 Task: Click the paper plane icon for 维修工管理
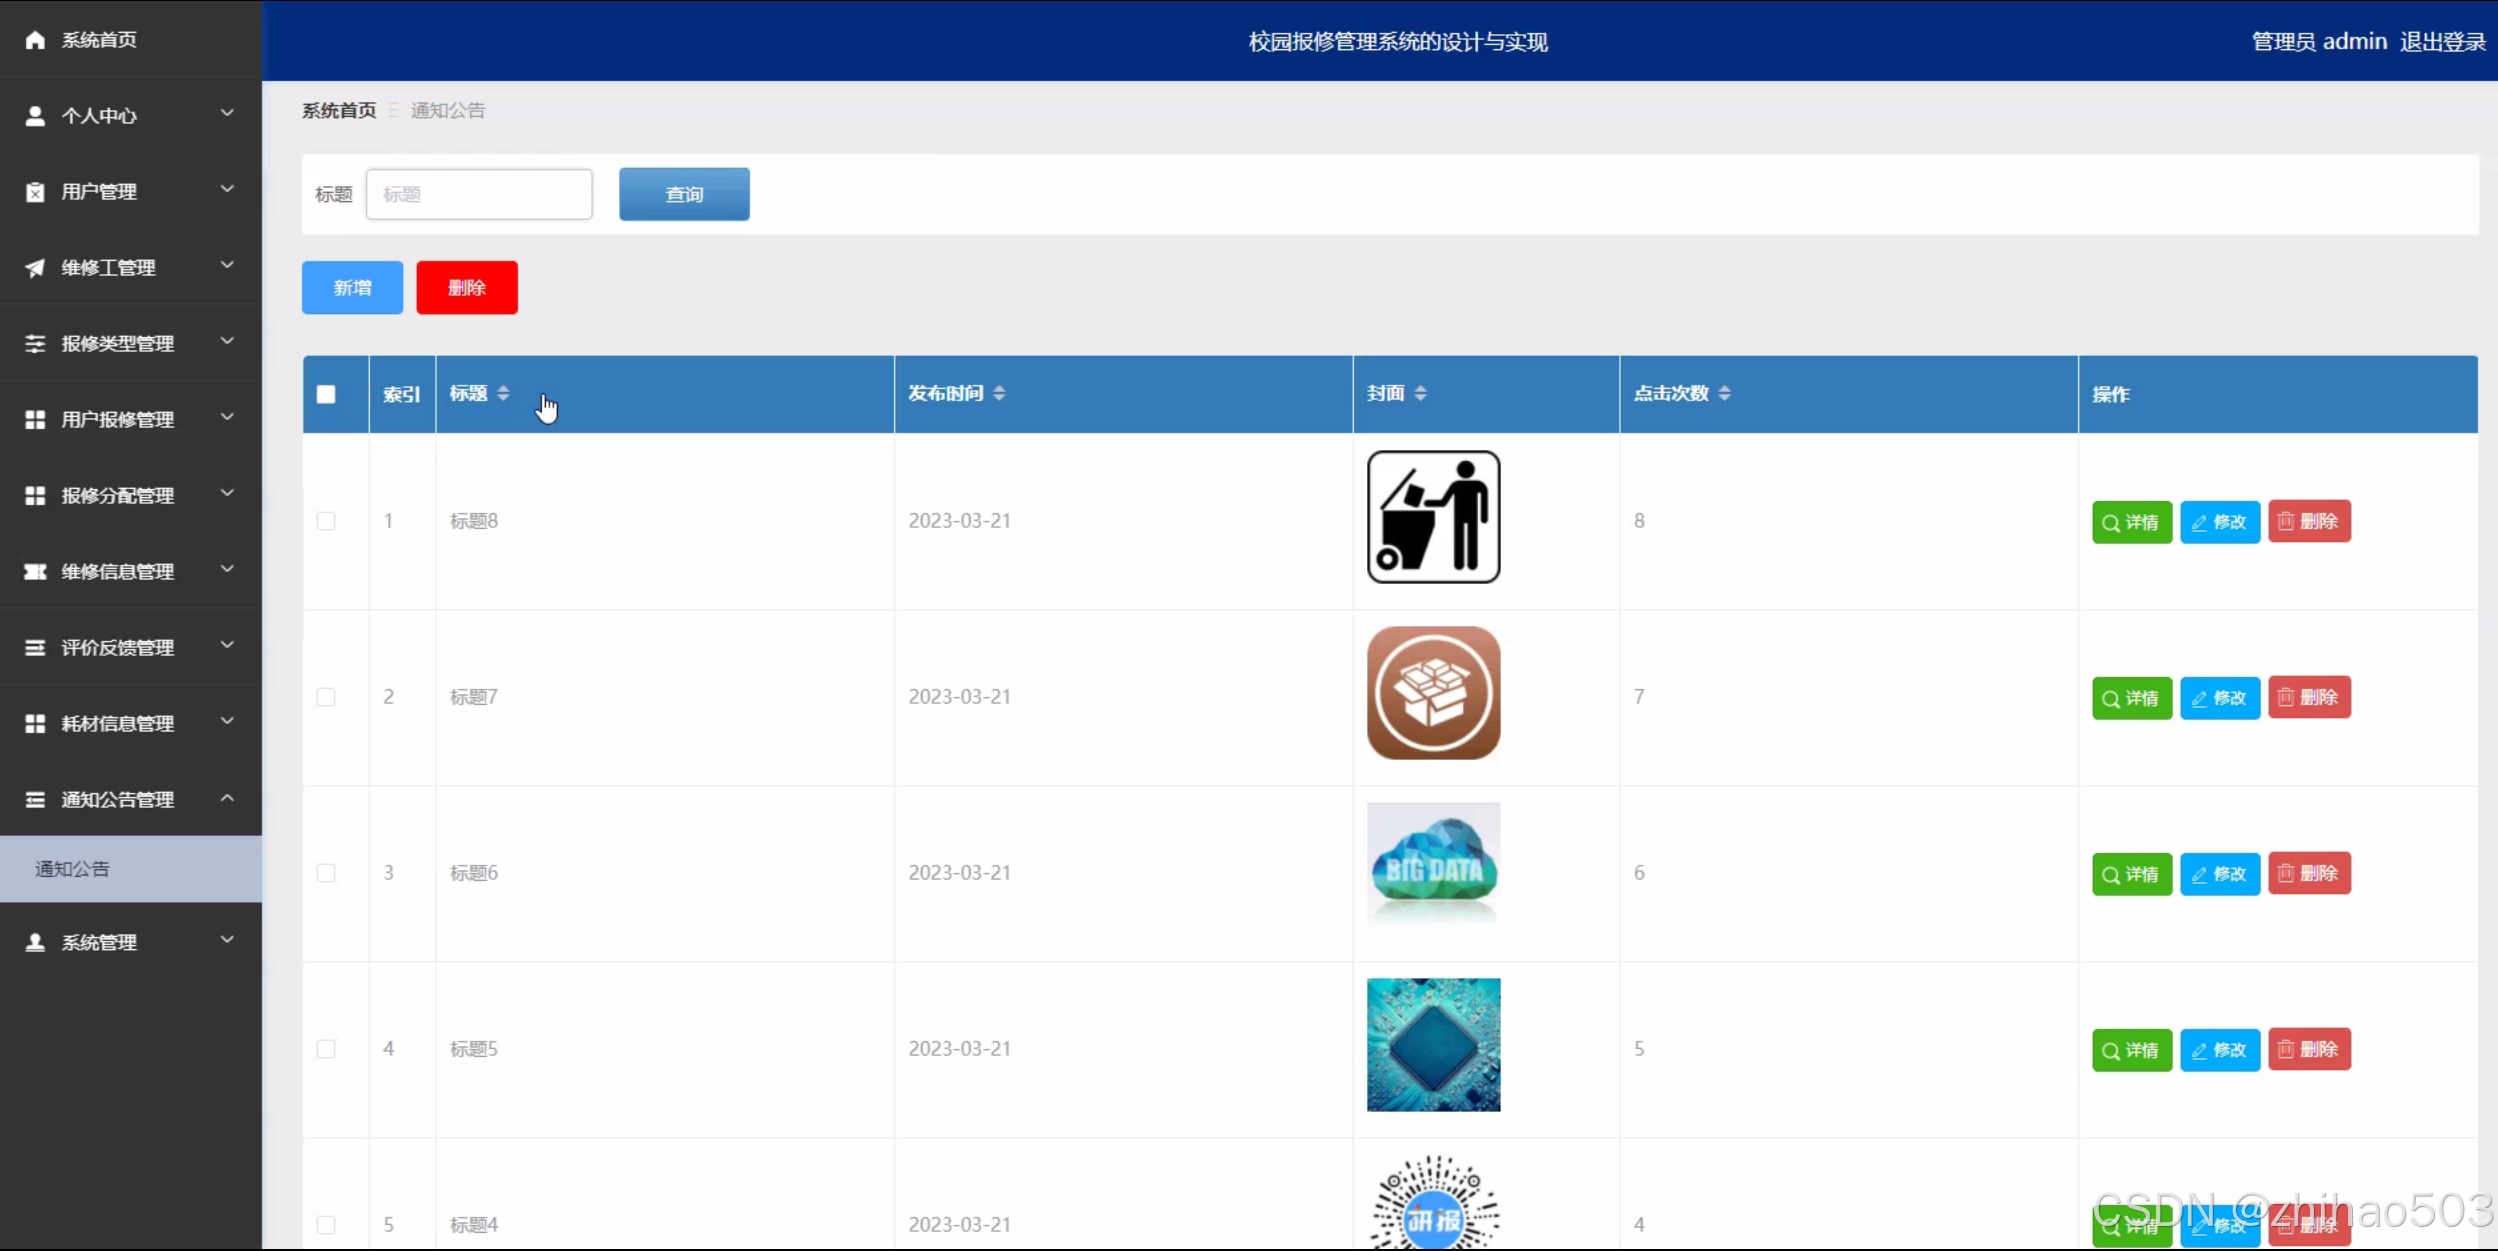(35, 268)
